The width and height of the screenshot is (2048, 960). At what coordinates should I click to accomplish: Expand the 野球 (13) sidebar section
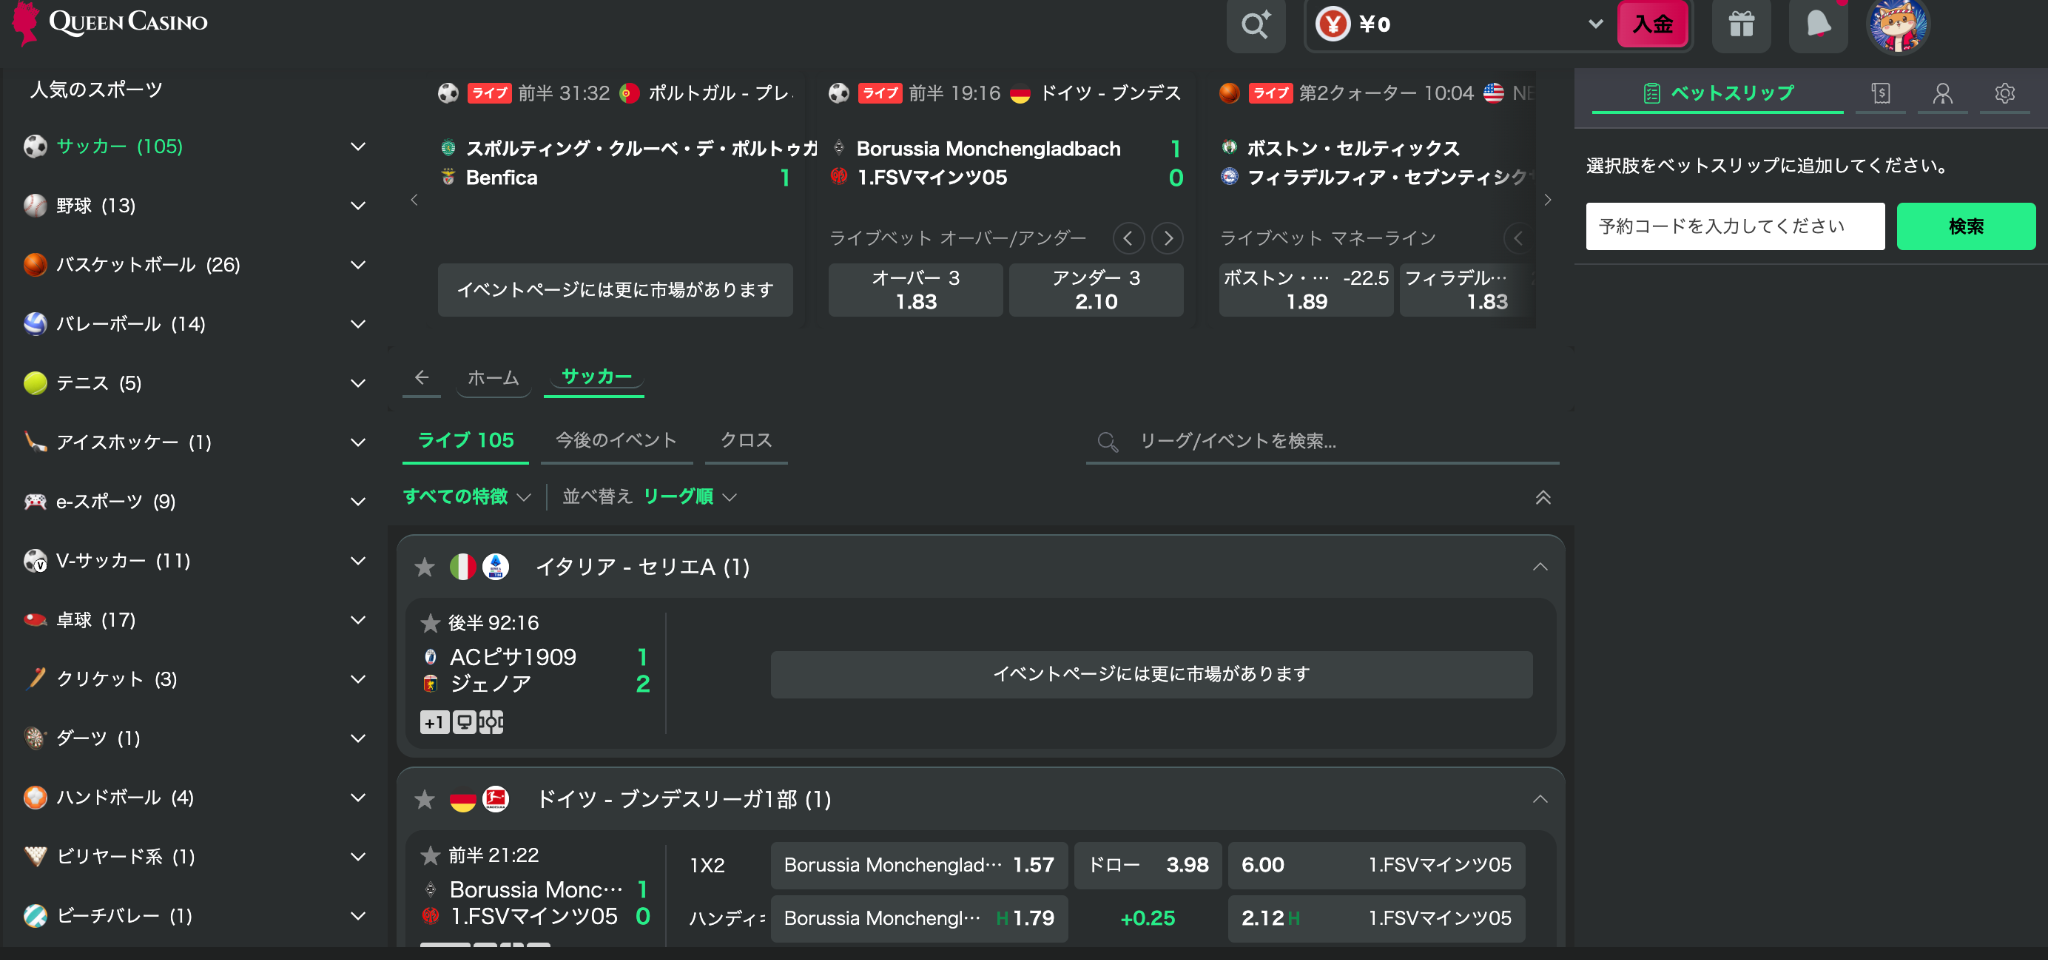358,206
